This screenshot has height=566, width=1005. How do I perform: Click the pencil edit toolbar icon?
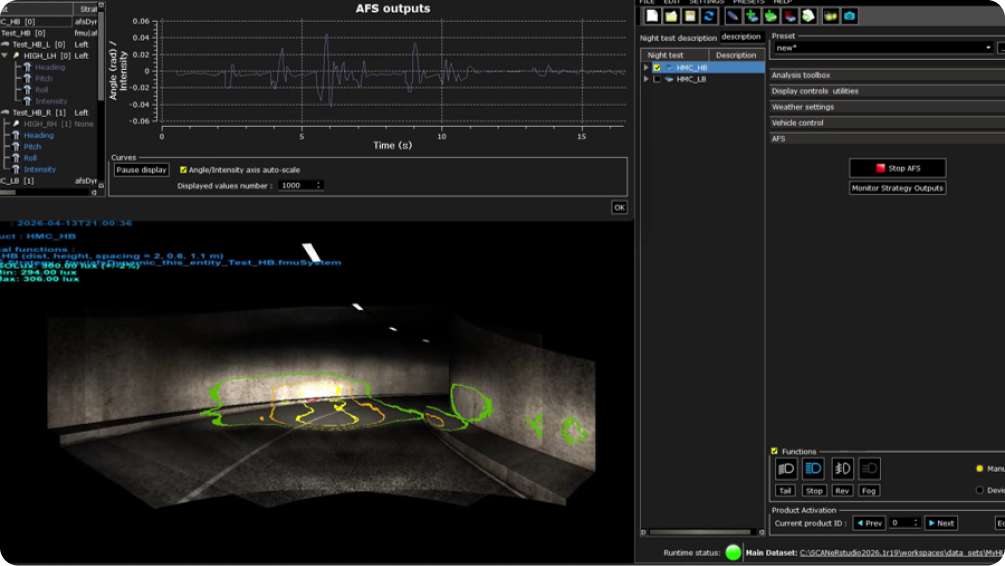[x=733, y=17]
